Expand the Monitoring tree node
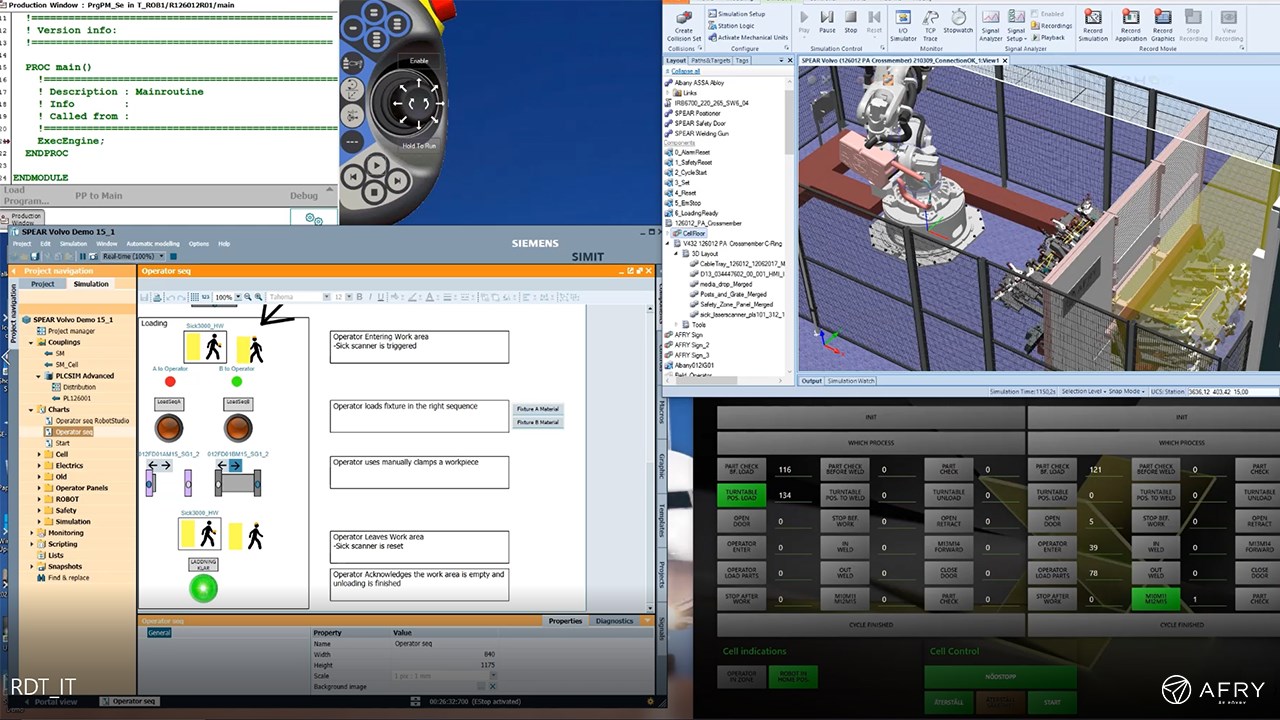The height and width of the screenshot is (720, 1280). pos(31,533)
